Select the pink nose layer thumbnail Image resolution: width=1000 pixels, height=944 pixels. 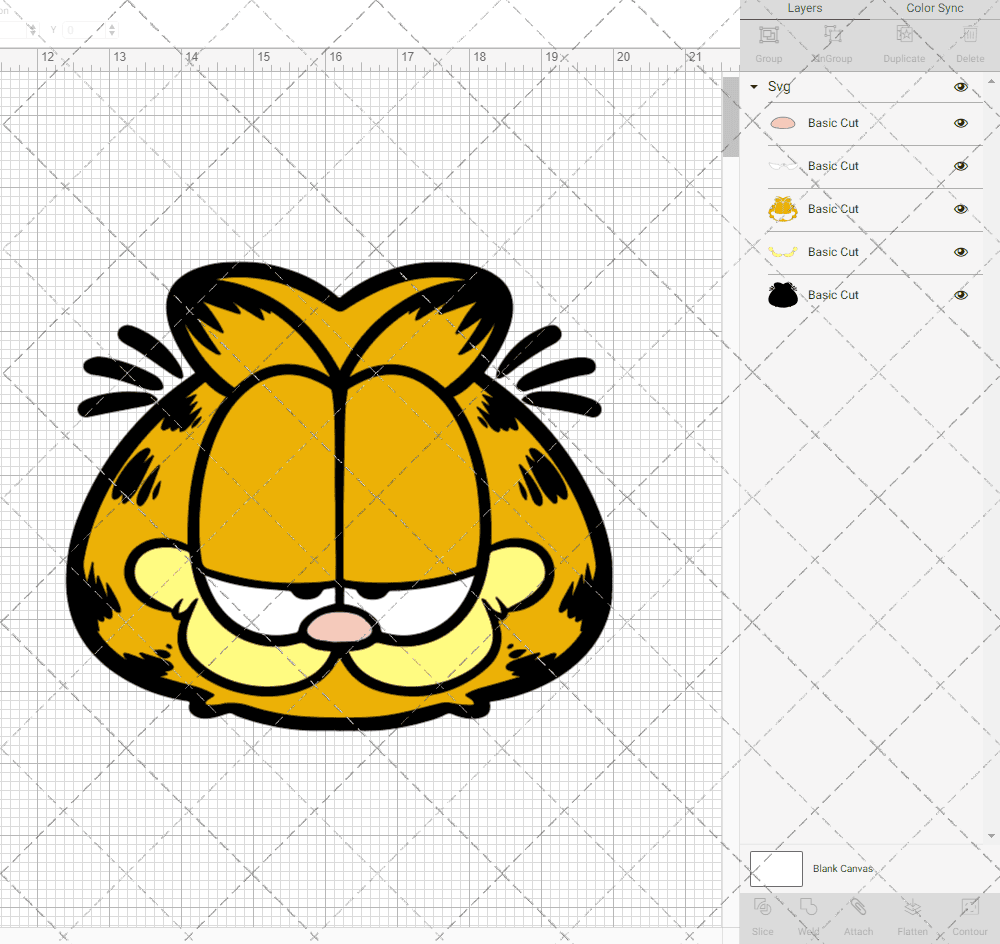click(783, 123)
